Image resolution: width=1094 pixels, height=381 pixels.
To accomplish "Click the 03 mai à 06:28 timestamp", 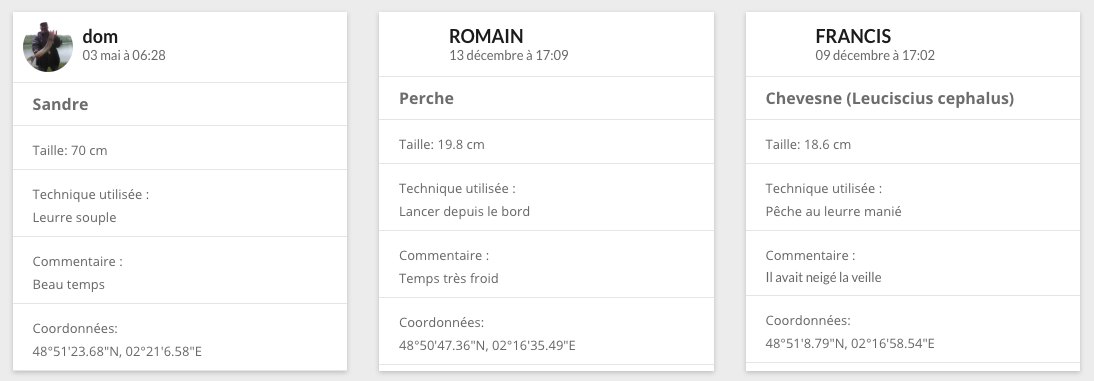I will tap(123, 55).
